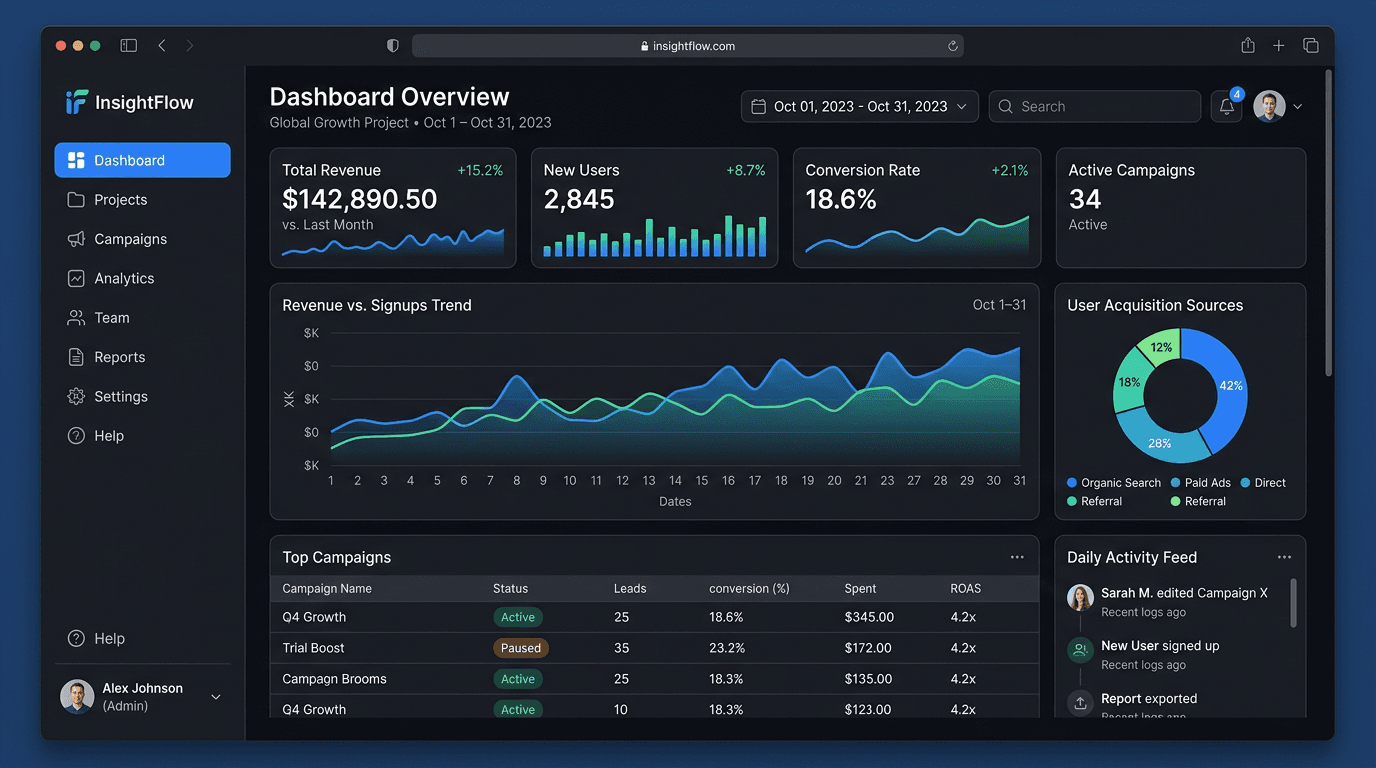Open Settings via the gear icon
This screenshot has width=1376, height=768.
(75, 396)
